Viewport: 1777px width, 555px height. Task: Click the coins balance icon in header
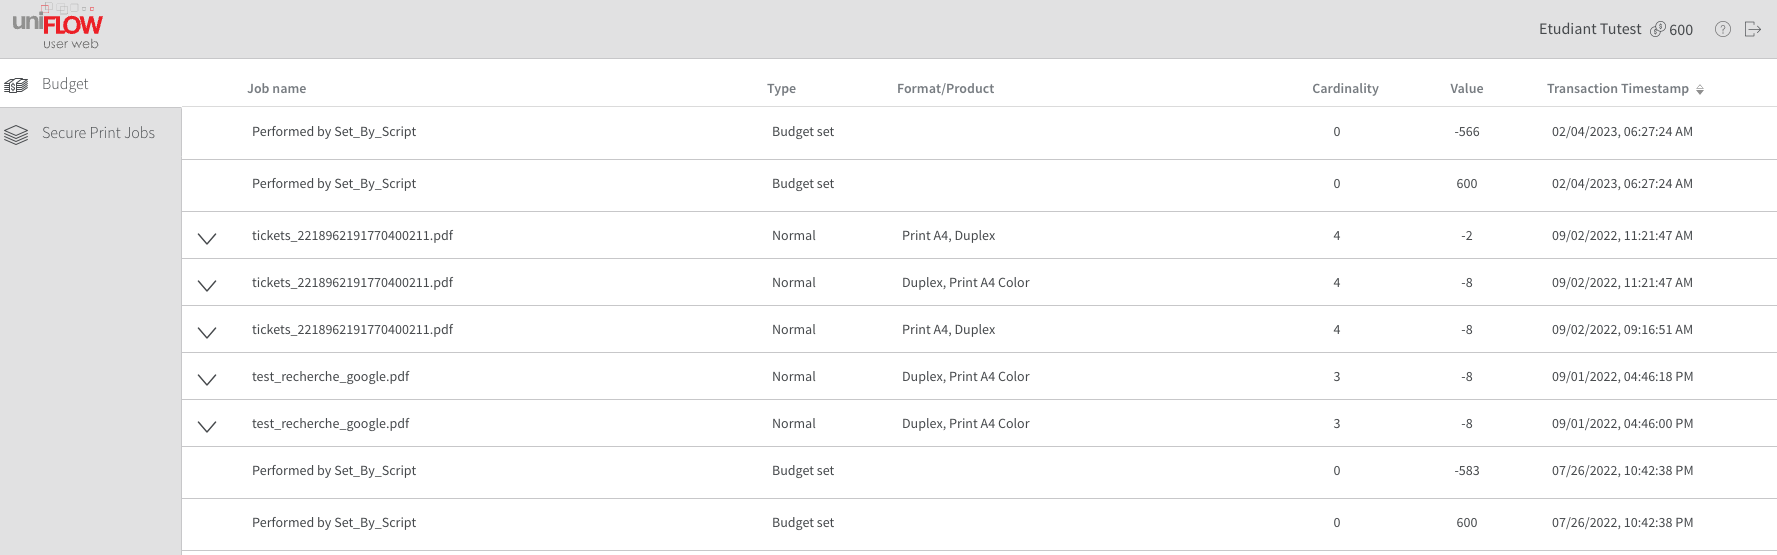[x=1657, y=29]
